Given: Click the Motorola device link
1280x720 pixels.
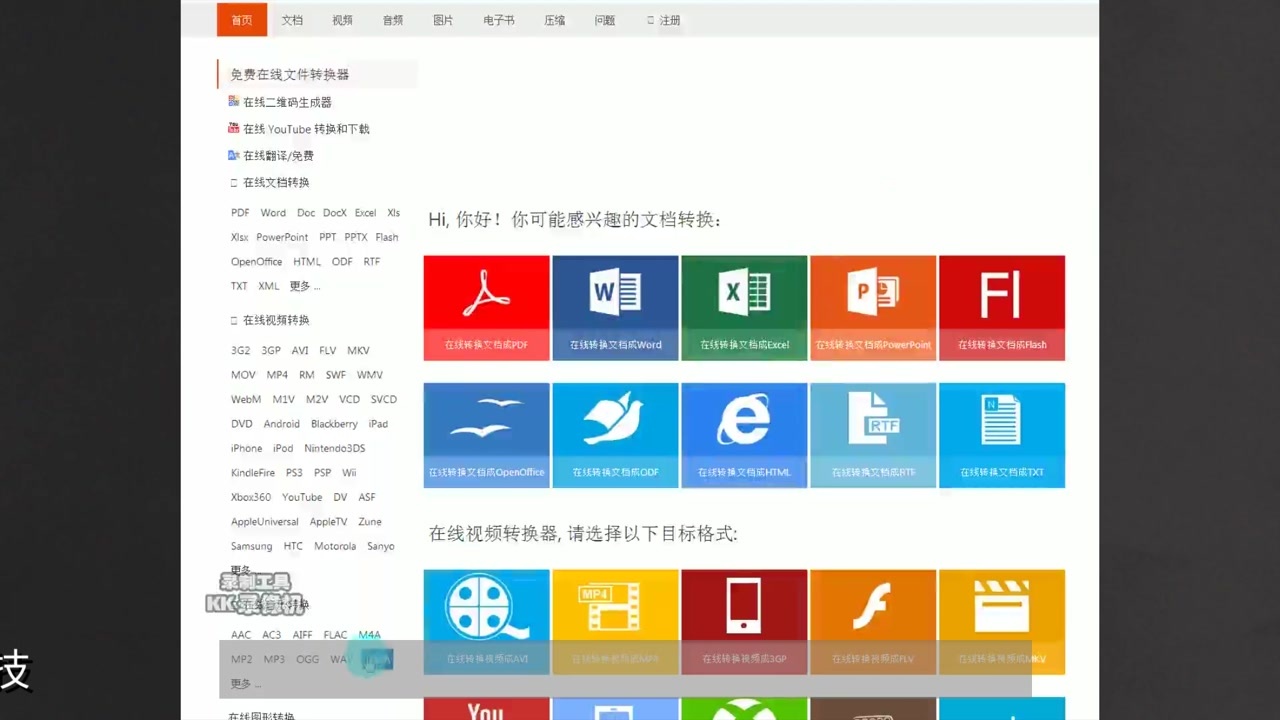Looking at the screenshot, I should pyautogui.click(x=335, y=546).
